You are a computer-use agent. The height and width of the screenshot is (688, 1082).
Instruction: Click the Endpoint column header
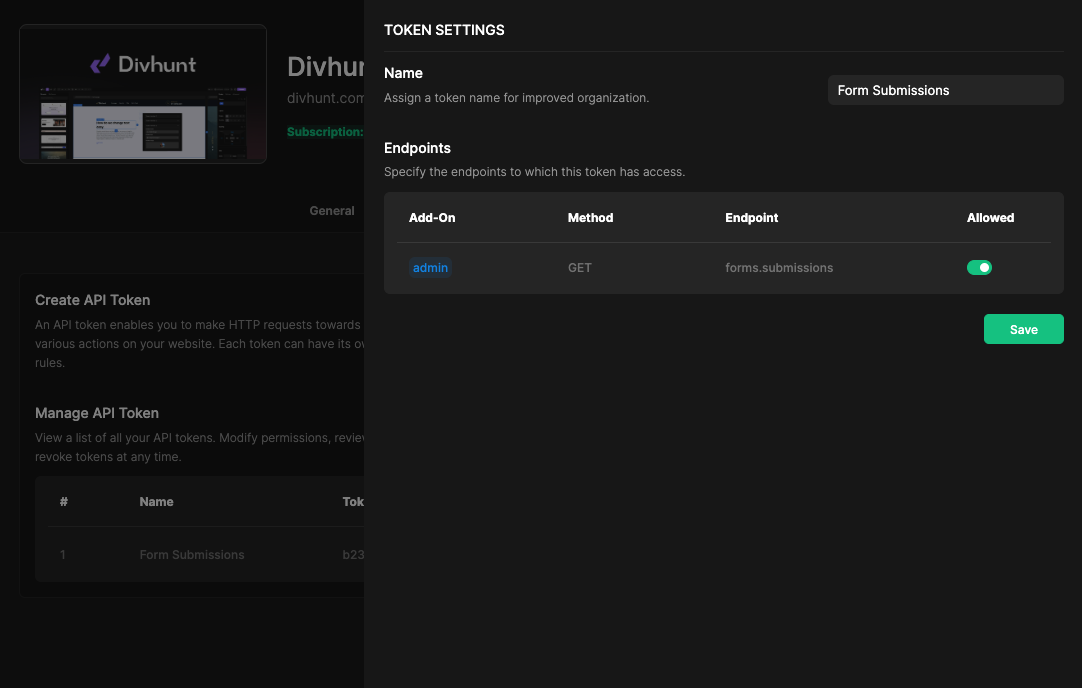pyautogui.click(x=751, y=218)
